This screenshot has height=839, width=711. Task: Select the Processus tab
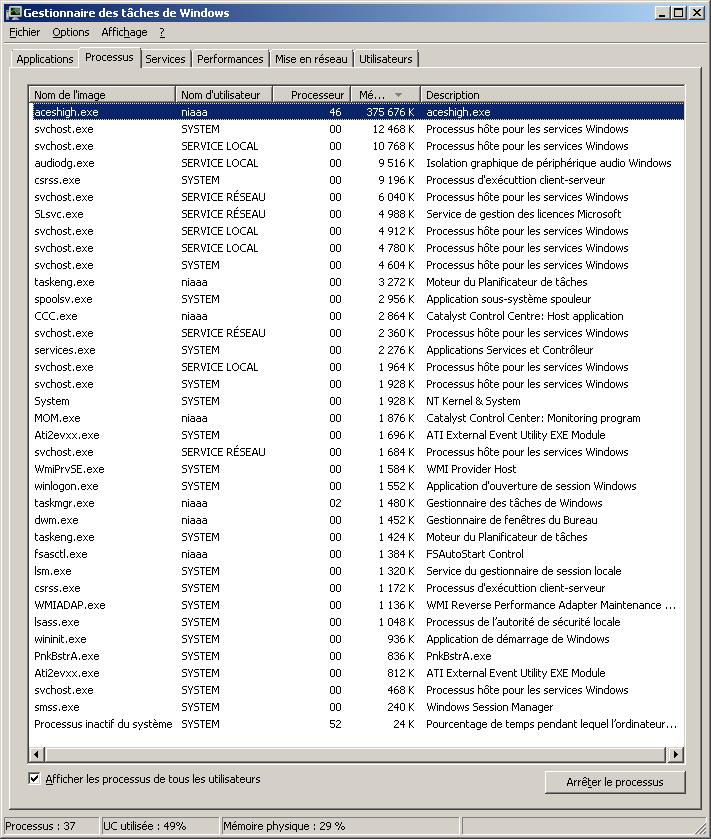pyautogui.click(x=109, y=57)
